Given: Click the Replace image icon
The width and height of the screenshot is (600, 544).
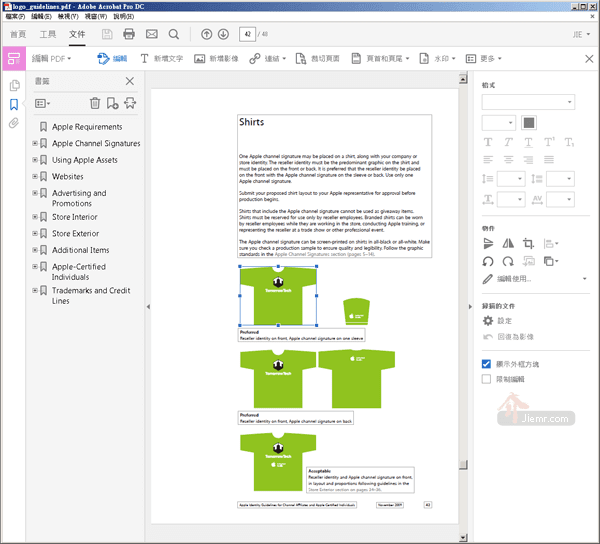Looking at the screenshot, I should pyautogui.click(x=529, y=261).
